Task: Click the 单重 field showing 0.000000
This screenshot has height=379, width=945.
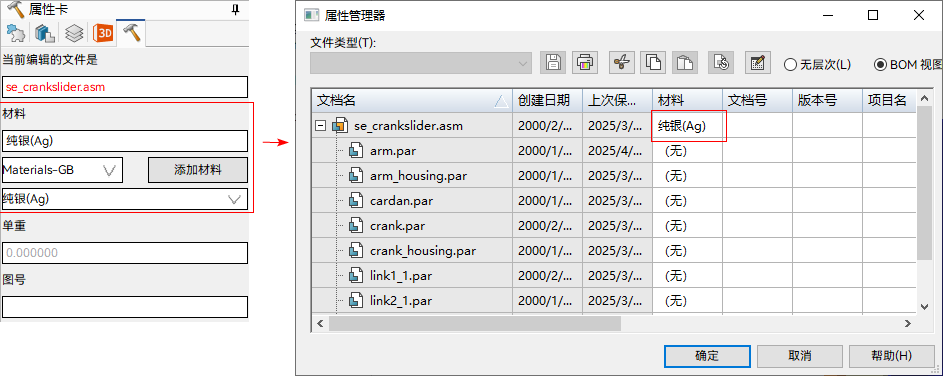Action: (x=125, y=253)
